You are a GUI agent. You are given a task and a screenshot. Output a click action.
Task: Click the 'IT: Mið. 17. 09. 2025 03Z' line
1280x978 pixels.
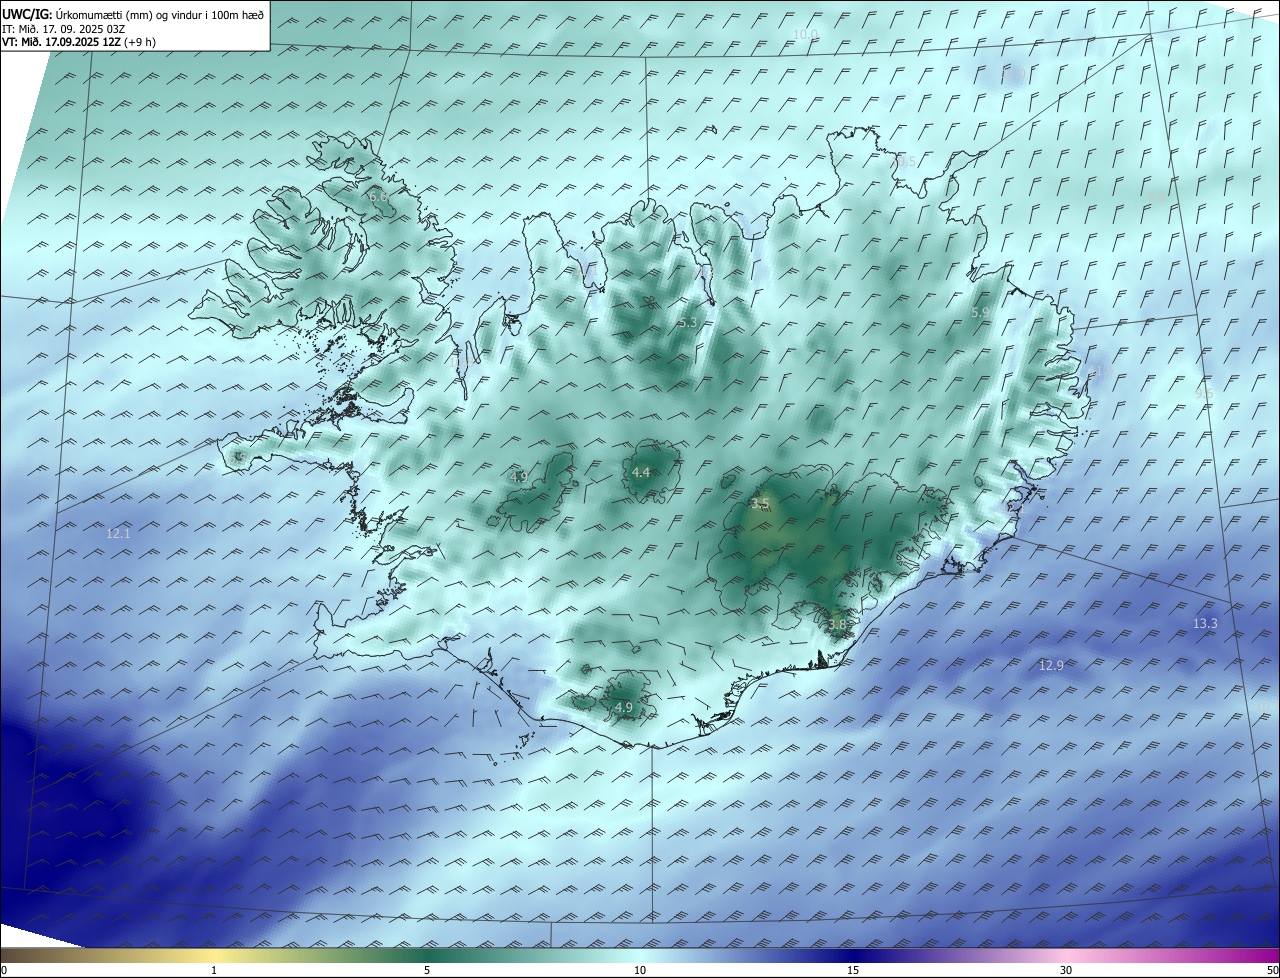pyautogui.click(x=63, y=29)
